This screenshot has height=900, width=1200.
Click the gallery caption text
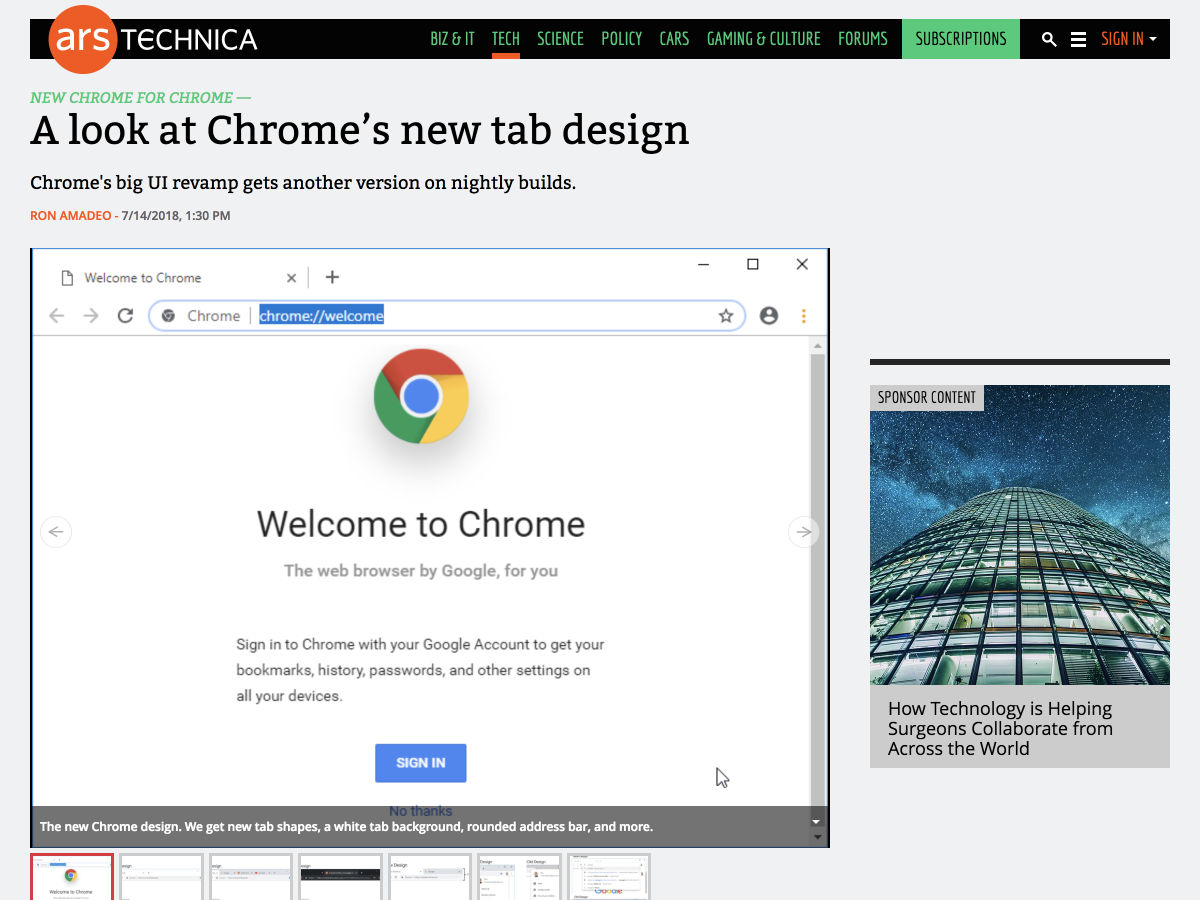click(346, 827)
